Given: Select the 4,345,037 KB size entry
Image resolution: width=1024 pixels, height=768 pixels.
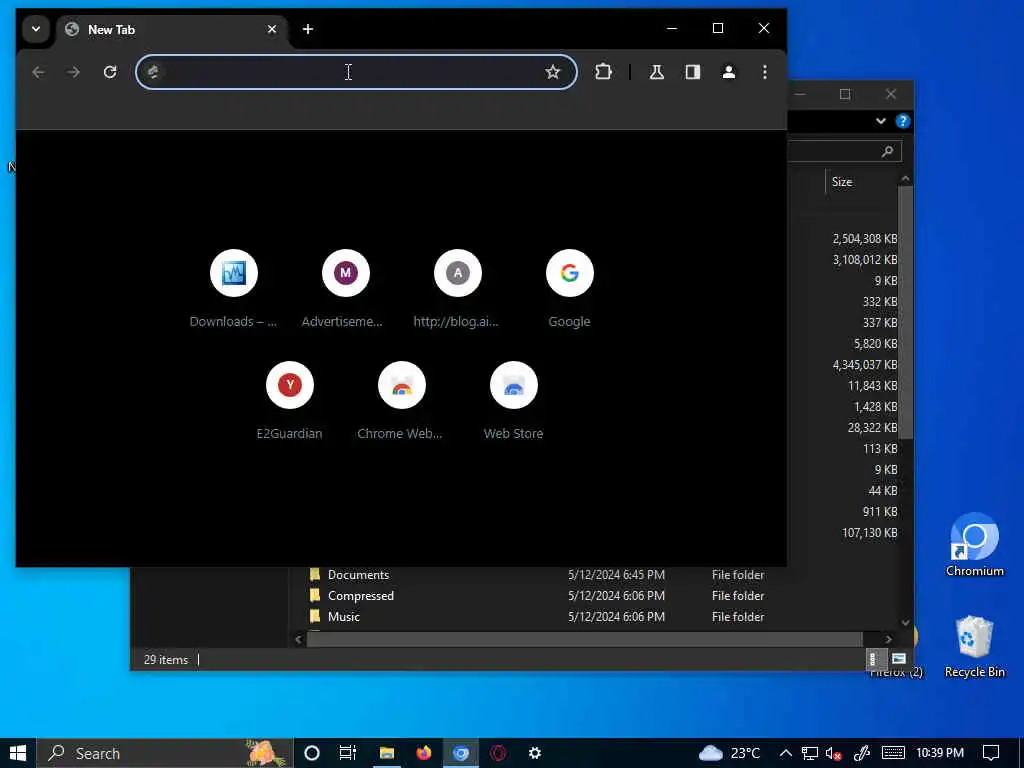Looking at the screenshot, I should [865, 365].
